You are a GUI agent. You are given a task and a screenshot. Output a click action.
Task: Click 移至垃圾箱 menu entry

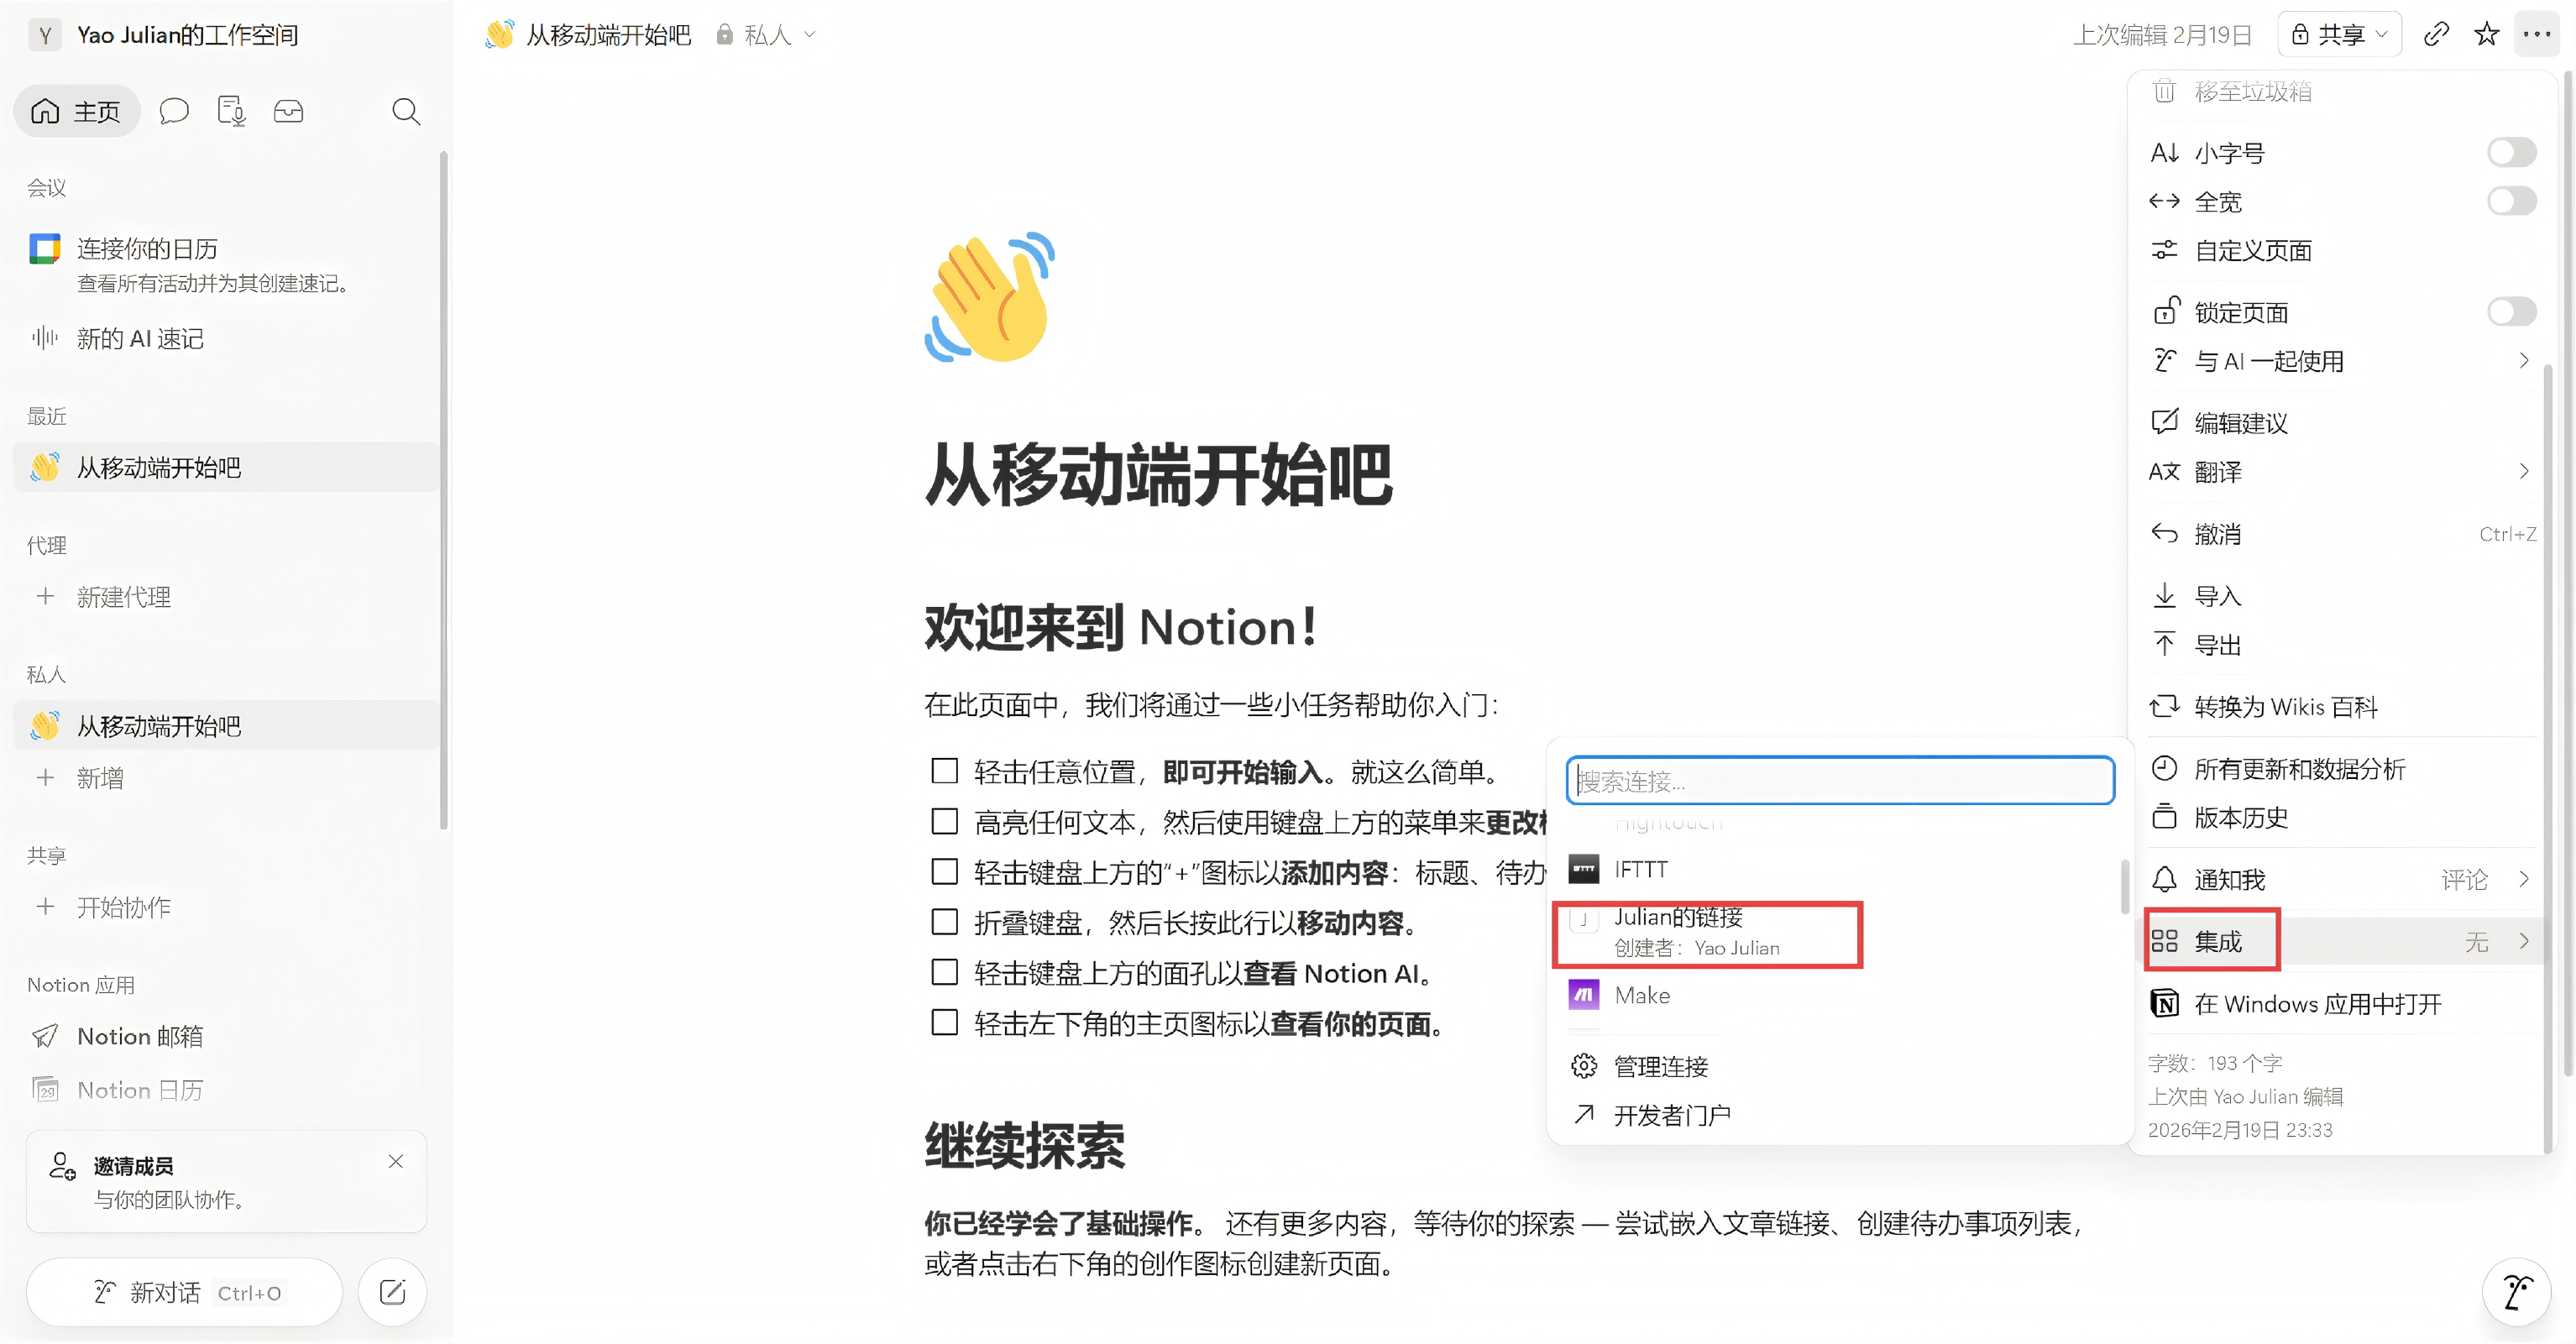(2340, 91)
